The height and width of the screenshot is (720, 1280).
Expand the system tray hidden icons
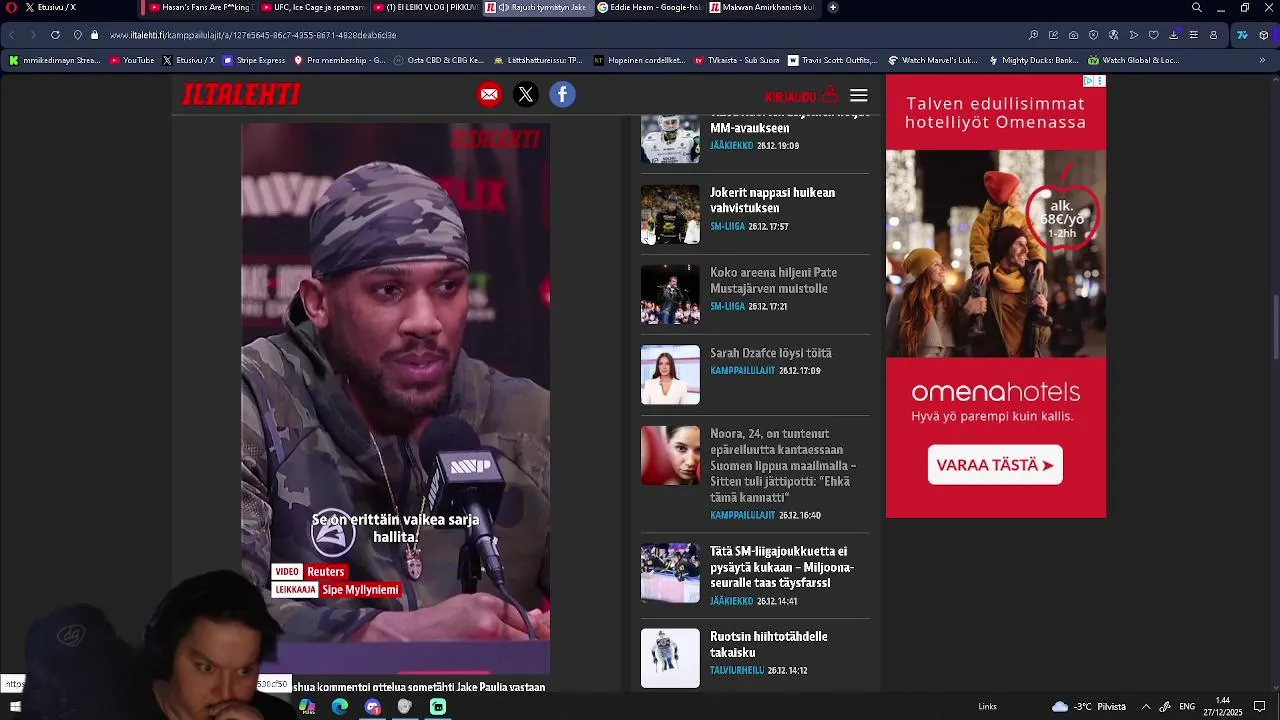coord(1146,707)
